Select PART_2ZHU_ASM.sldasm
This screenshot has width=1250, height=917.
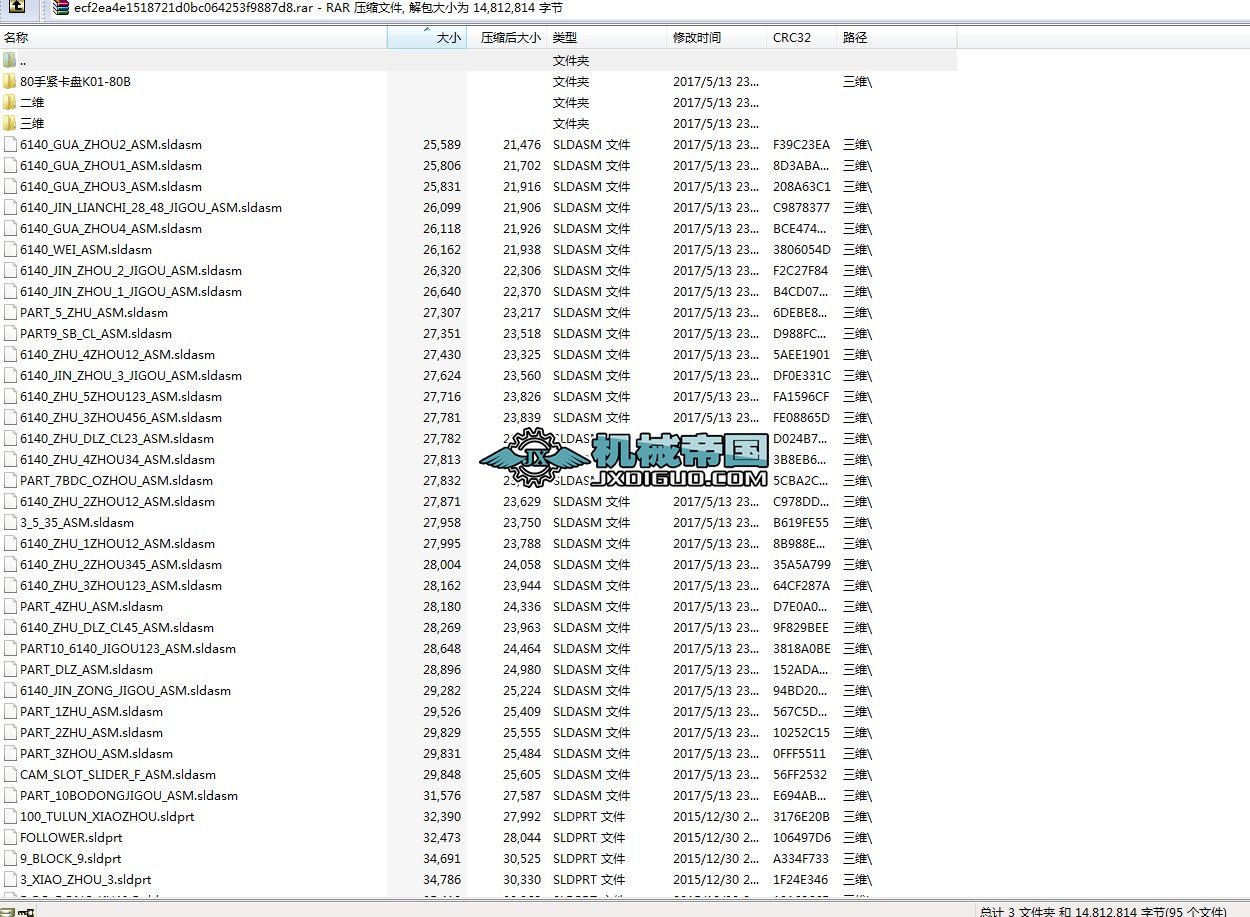91,733
